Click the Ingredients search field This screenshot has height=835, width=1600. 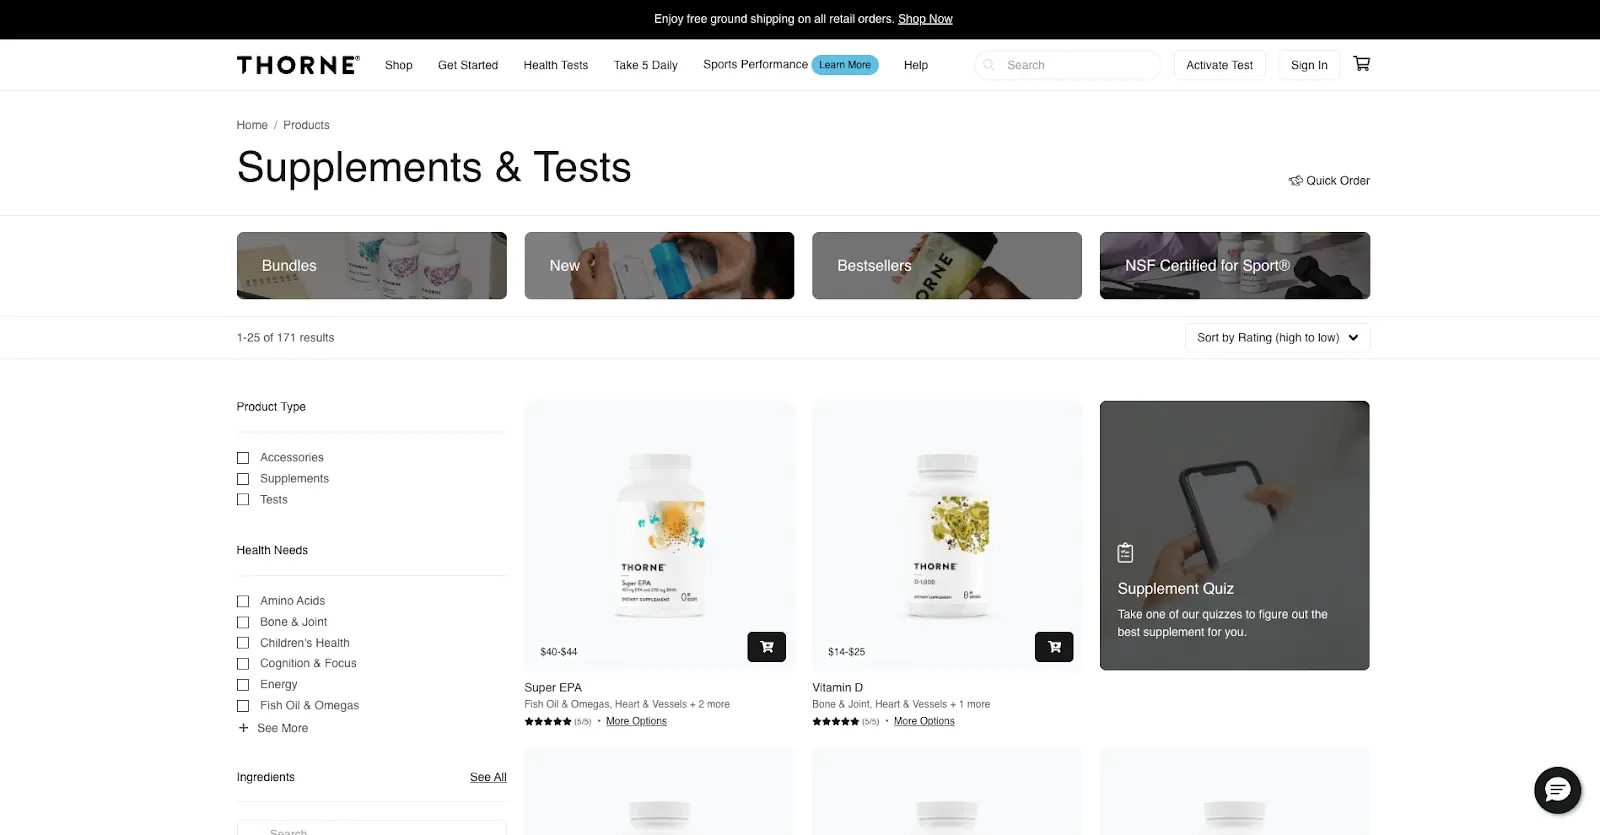372,828
